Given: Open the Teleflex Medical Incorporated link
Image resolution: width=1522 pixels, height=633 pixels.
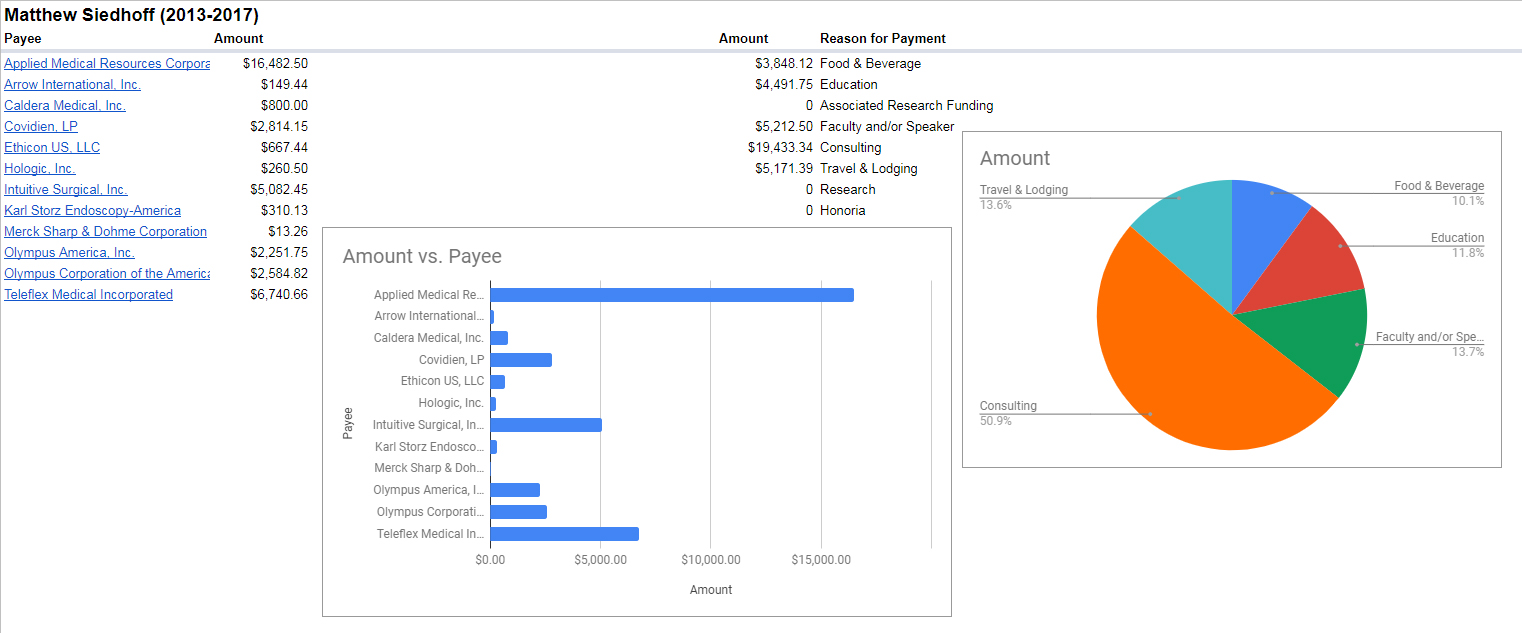Looking at the screenshot, I should pyautogui.click(x=88, y=295).
